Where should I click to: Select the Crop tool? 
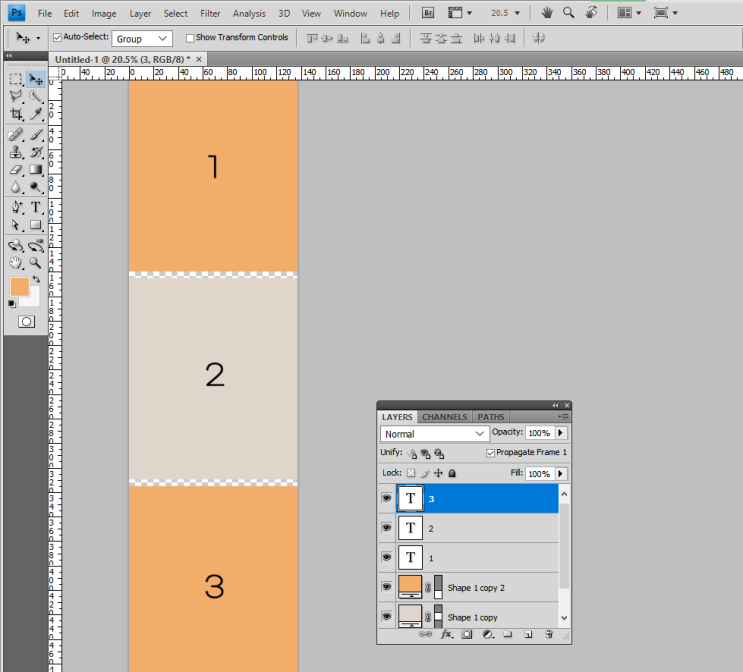click(x=16, y=114)
